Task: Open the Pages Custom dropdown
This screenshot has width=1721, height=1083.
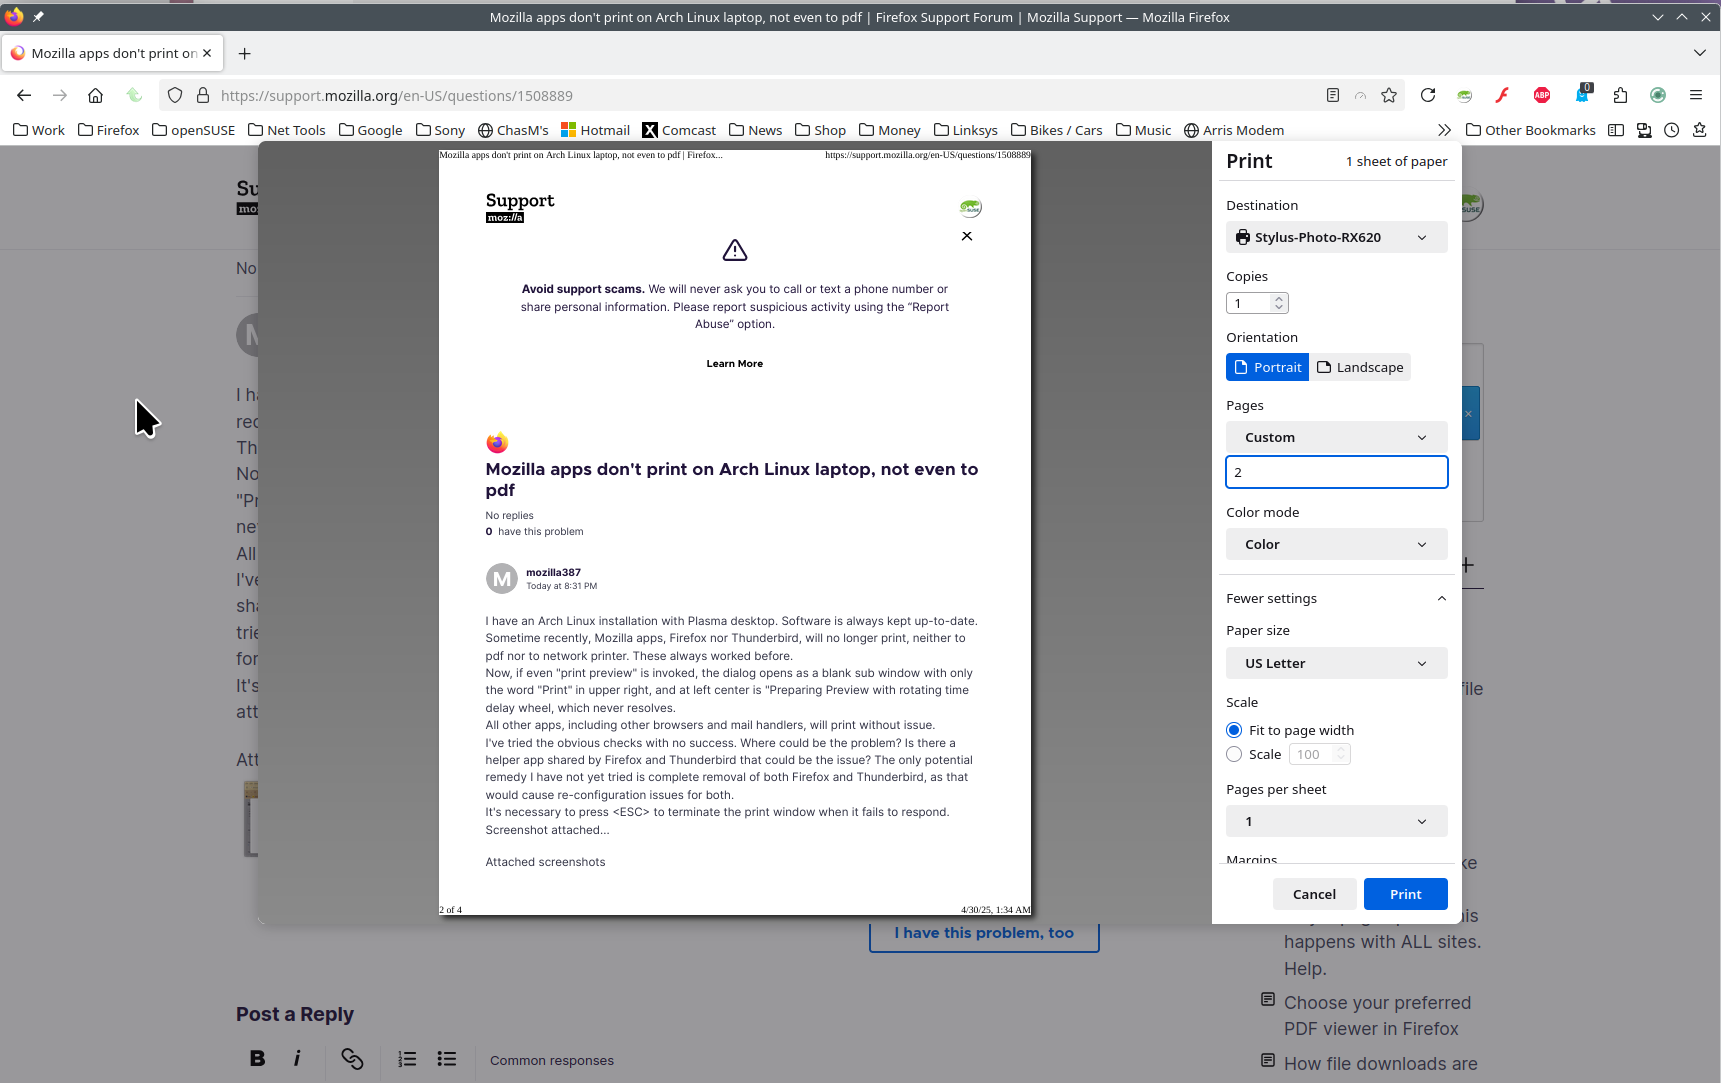Action: (1336, 437)
